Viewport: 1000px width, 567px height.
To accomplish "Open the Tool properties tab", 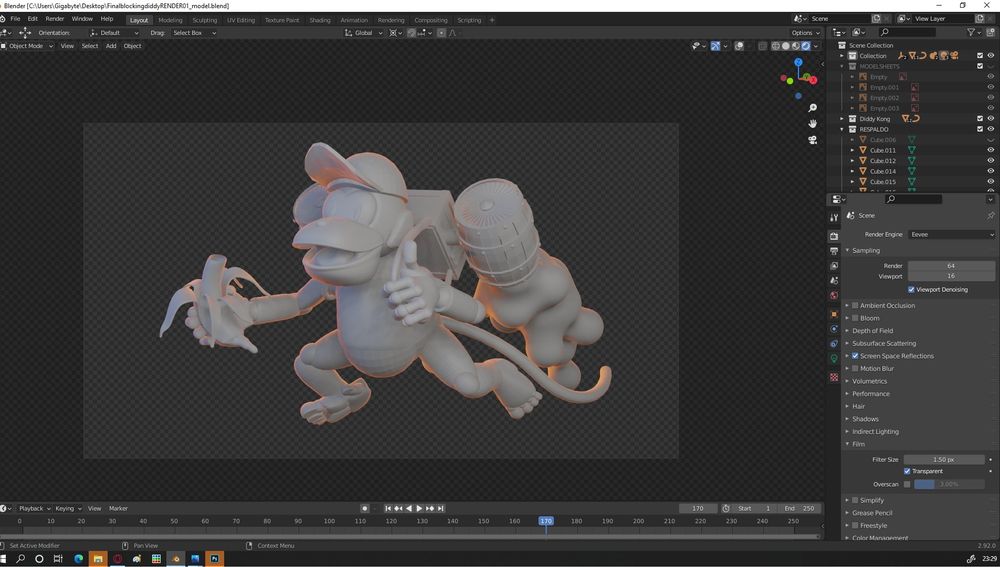I will pos(834,218).
